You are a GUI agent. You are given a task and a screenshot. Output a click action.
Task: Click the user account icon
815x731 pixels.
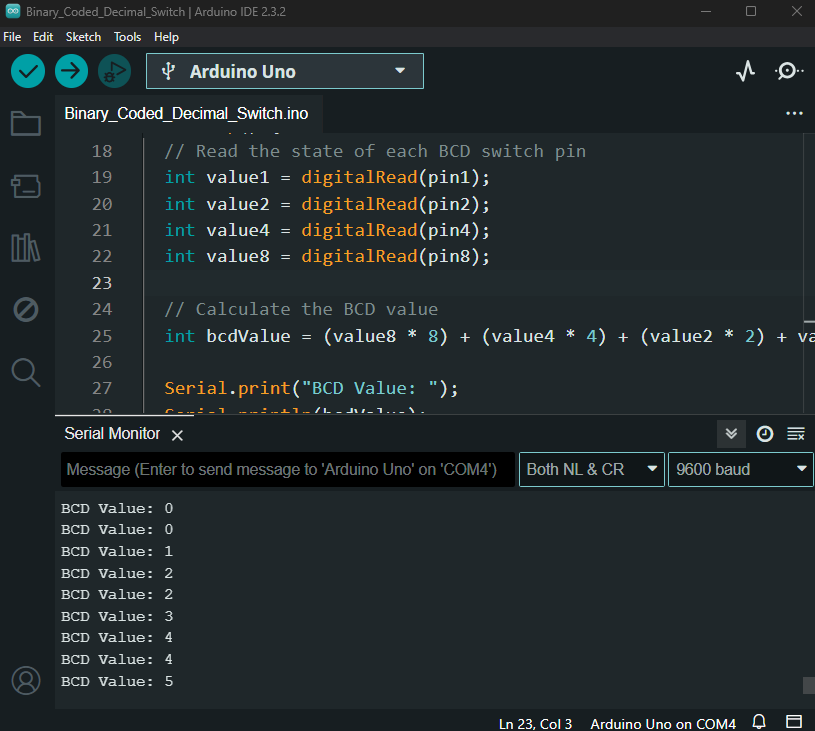(x=26, y=681)
